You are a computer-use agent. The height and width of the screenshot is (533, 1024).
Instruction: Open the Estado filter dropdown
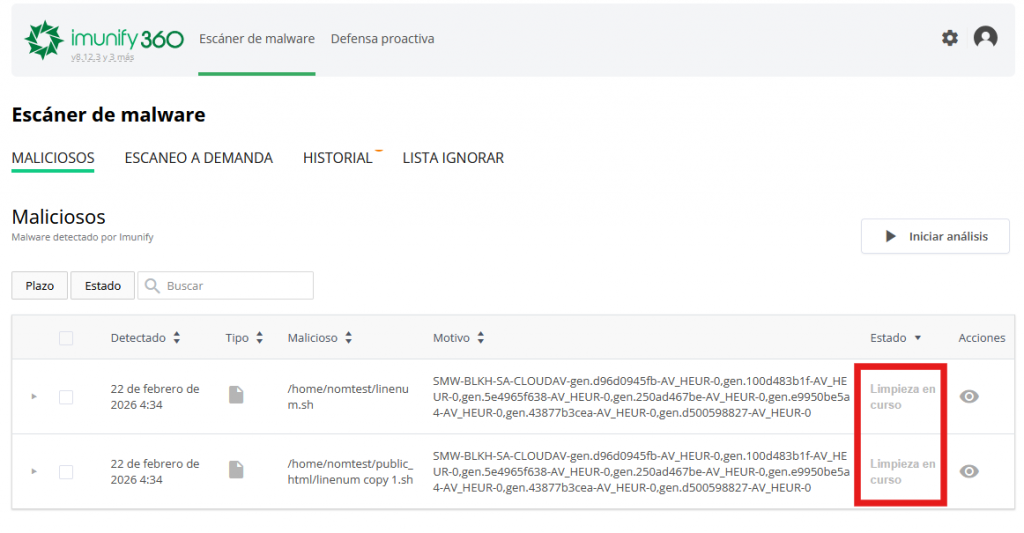102,286
